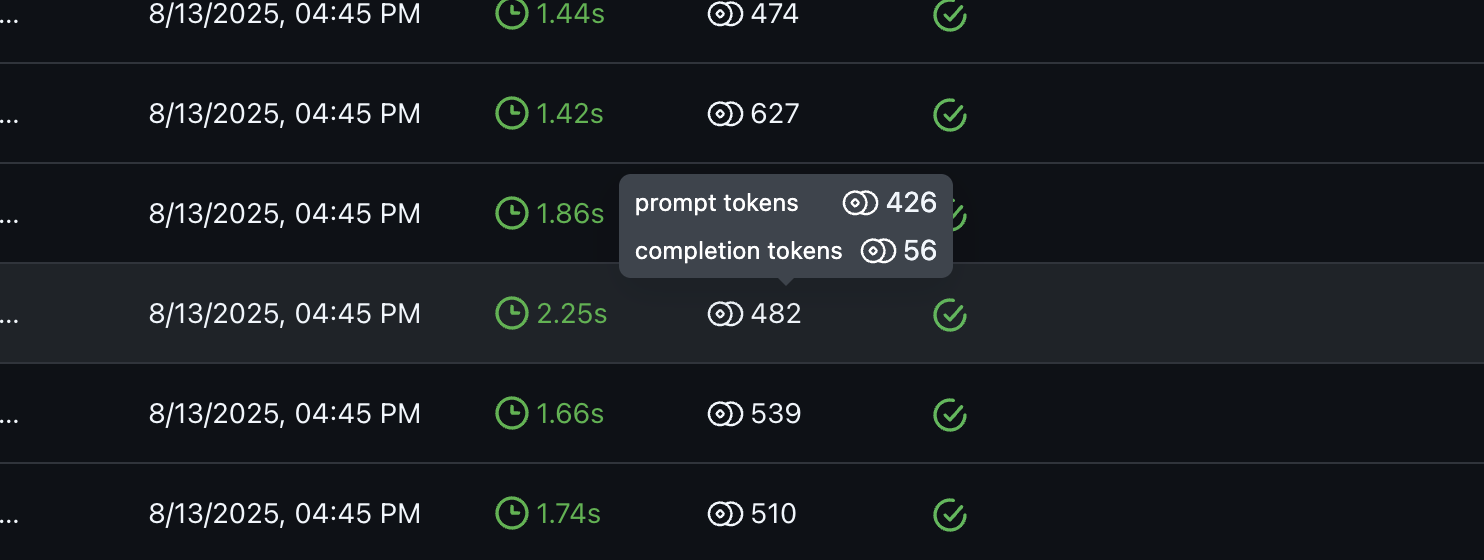Click the token coins icon beside 474
This screenshot has width=1484, height=560.
pyautogui.click(x=725, y=14)
